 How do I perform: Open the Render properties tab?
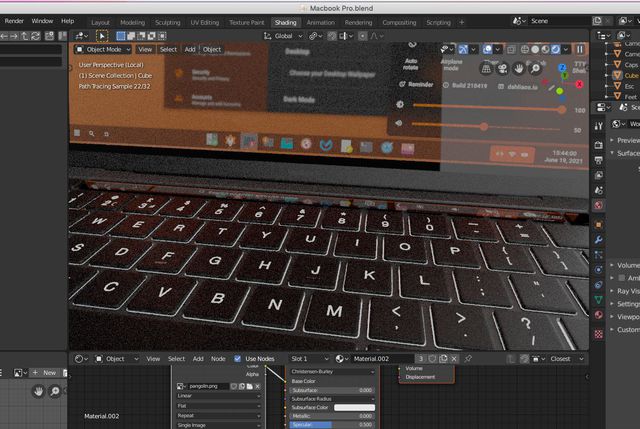pos(598,145)
